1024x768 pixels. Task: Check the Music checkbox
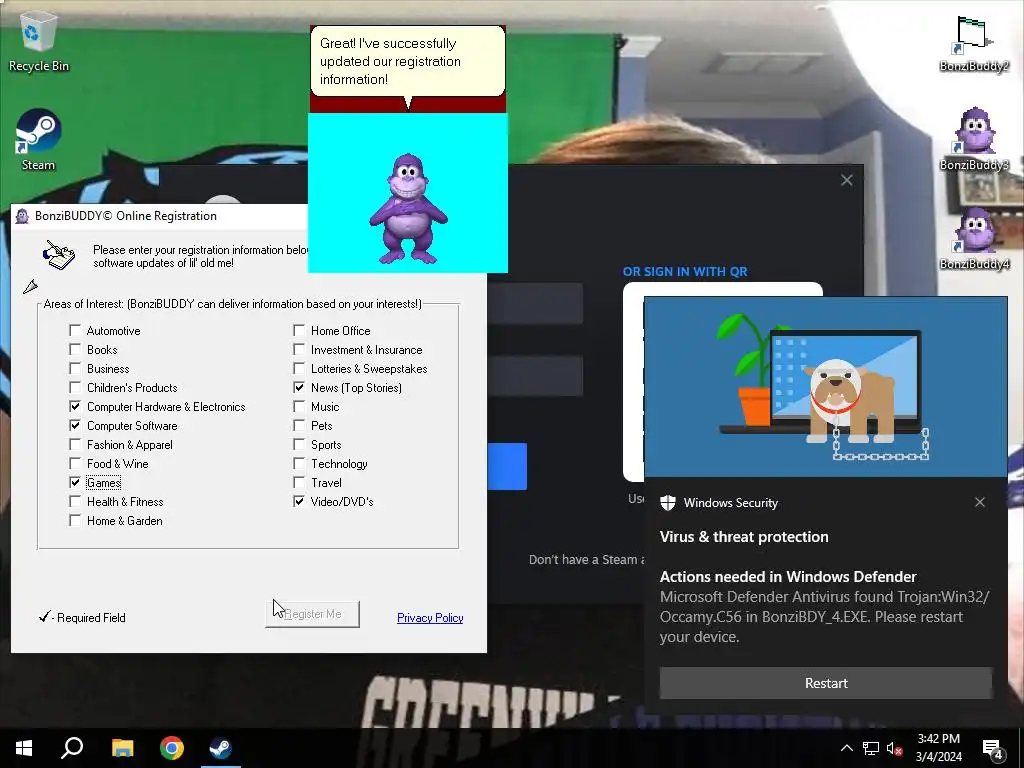click(299, 406)
